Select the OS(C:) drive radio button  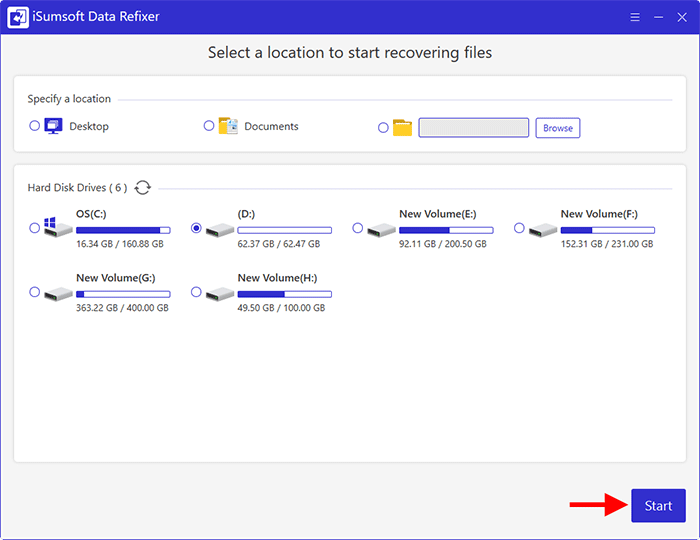(x=34, y=228)
